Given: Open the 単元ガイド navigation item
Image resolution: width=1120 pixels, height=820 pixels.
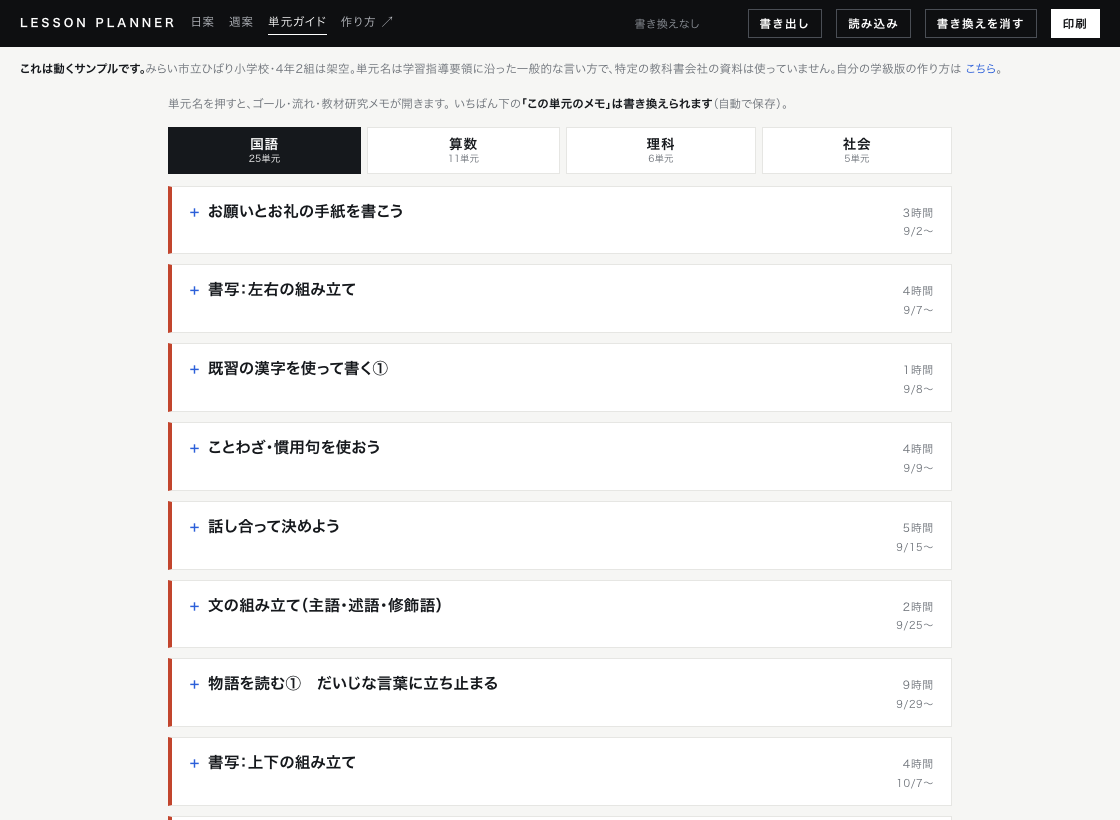Looking at the screenshot, I should [x=297, y=22].
